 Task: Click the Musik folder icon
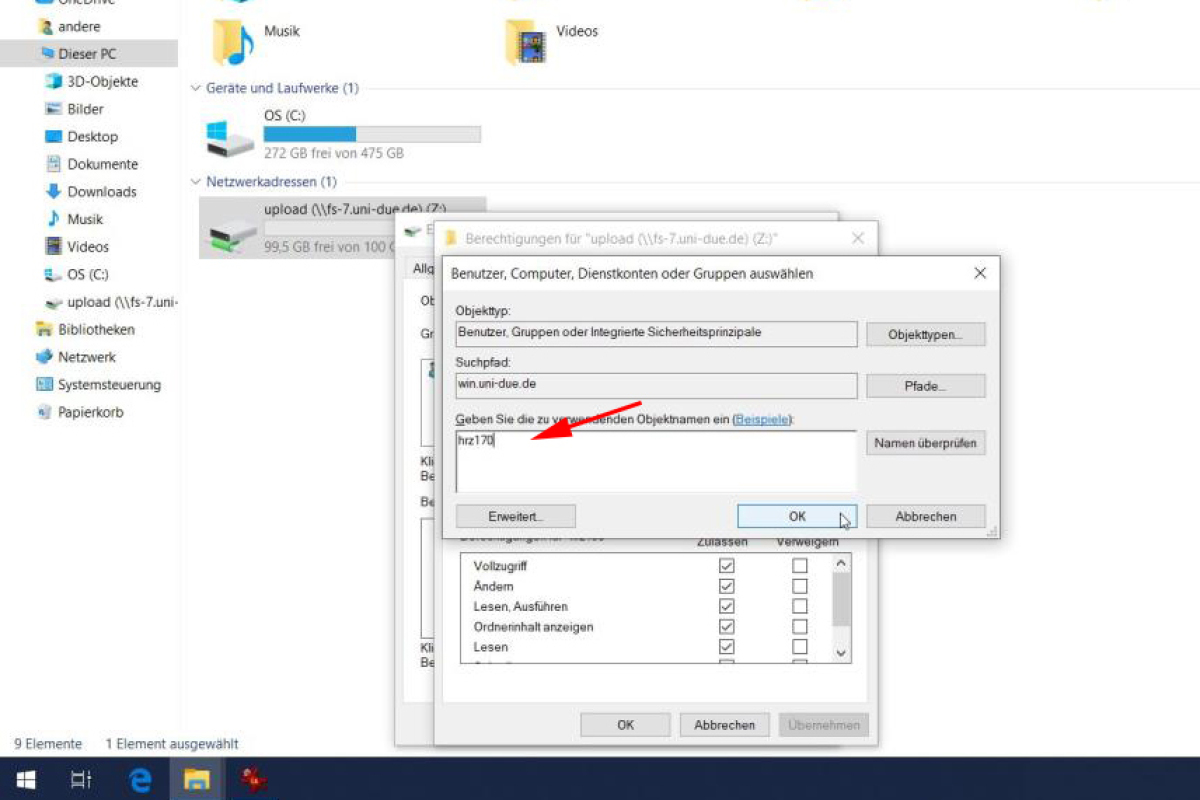coord(233,42)
